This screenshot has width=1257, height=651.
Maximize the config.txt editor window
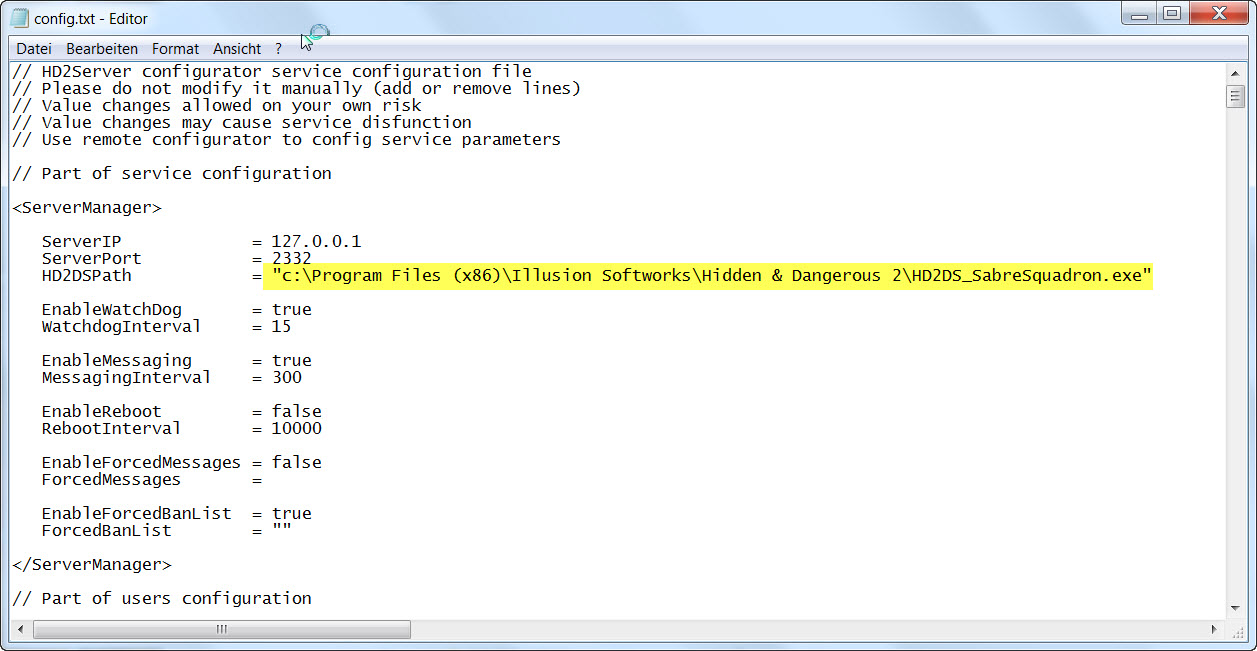1172,13
